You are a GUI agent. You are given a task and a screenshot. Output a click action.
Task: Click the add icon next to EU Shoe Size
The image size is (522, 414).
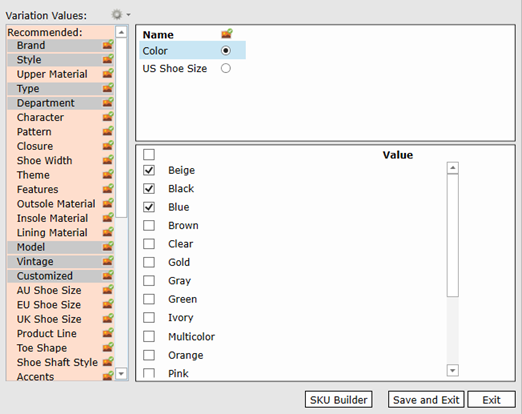[x=108, y=304]
